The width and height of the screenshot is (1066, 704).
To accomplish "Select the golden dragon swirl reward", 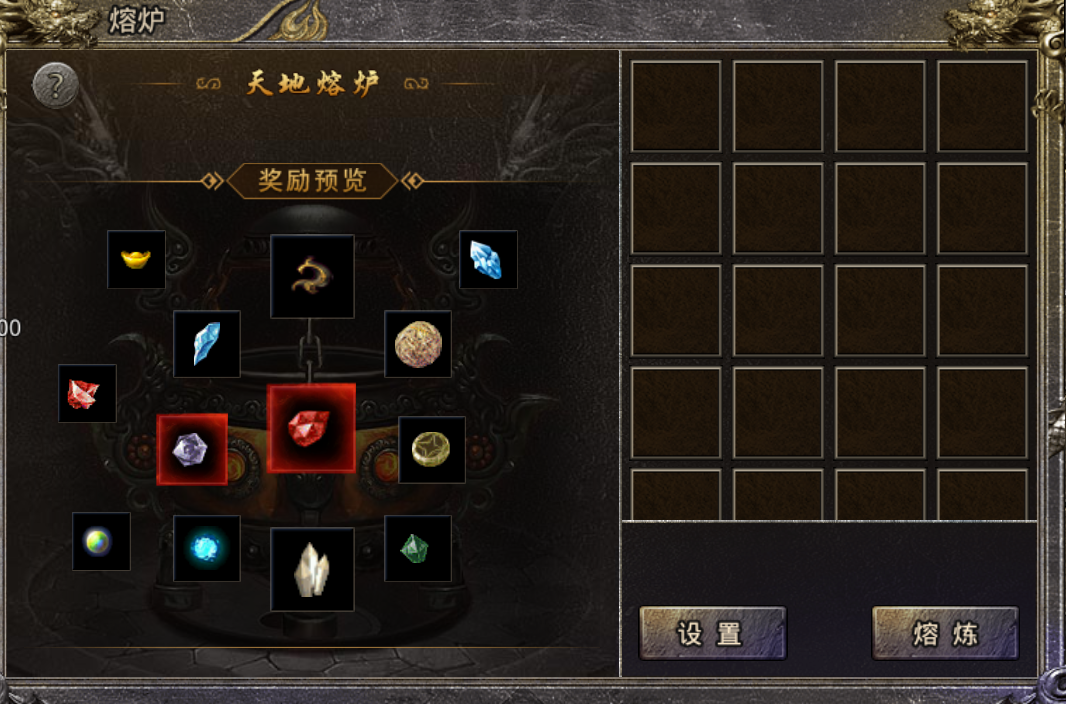I will pyautogui.click(x=312, y=276).
